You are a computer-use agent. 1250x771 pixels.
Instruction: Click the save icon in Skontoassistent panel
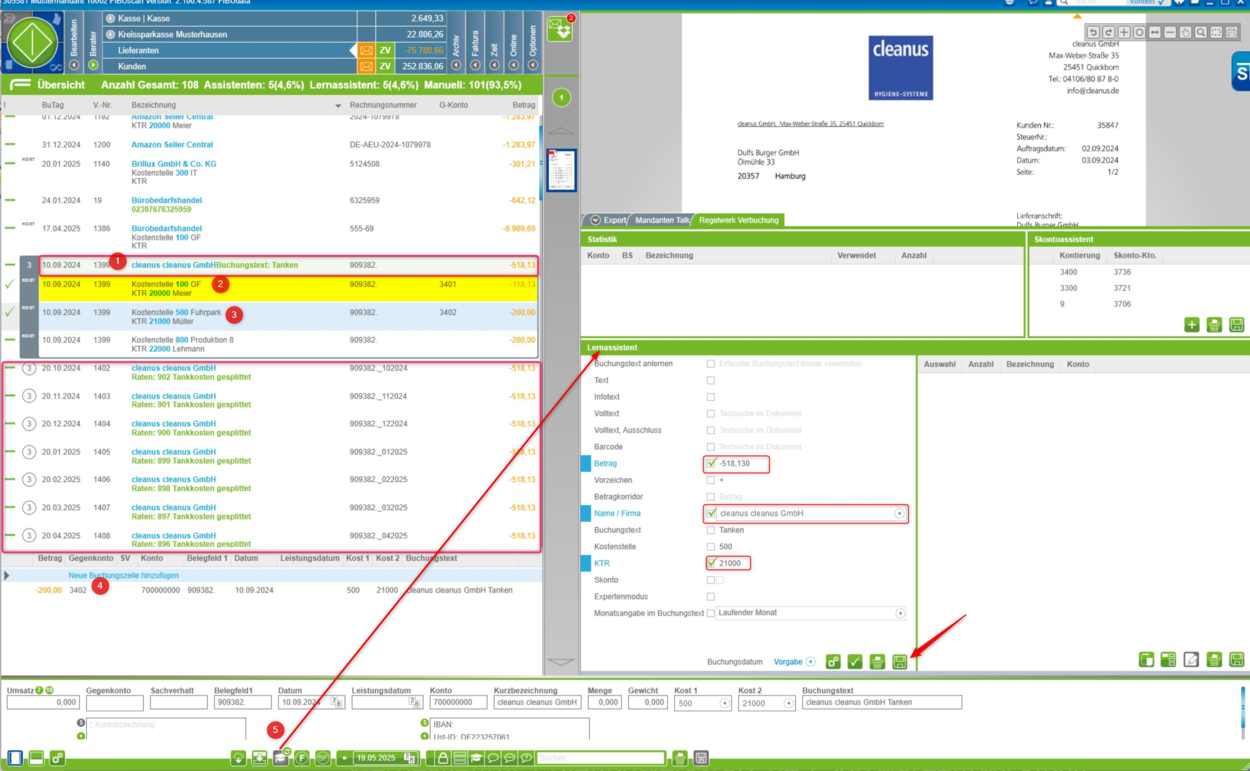pos(1236,325)
